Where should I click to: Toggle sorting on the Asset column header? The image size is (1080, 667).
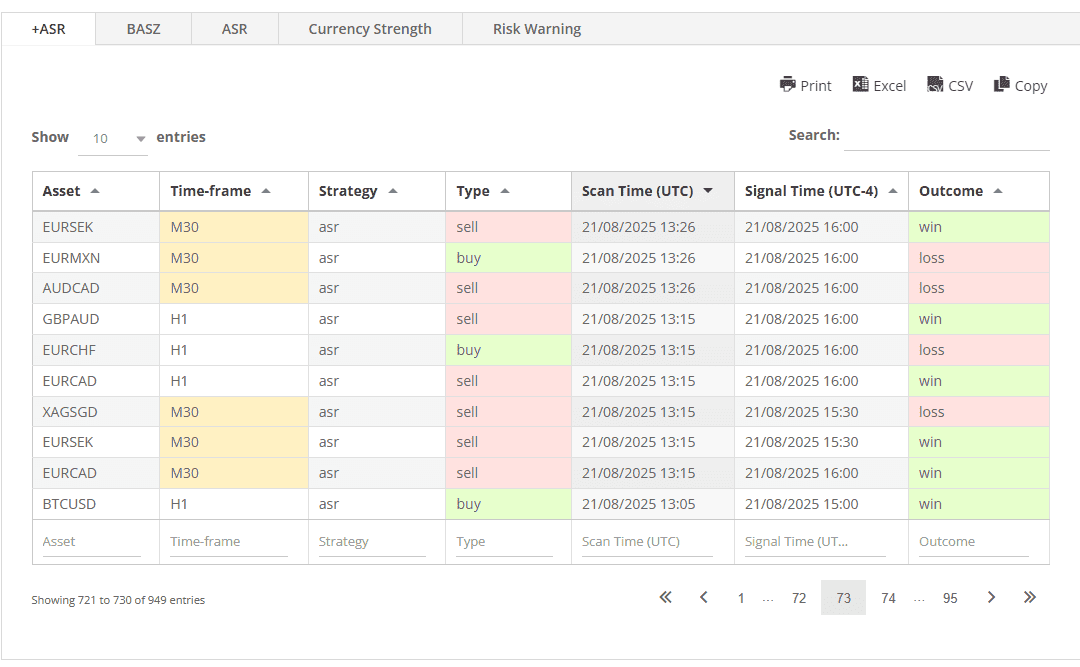[95, 190]
